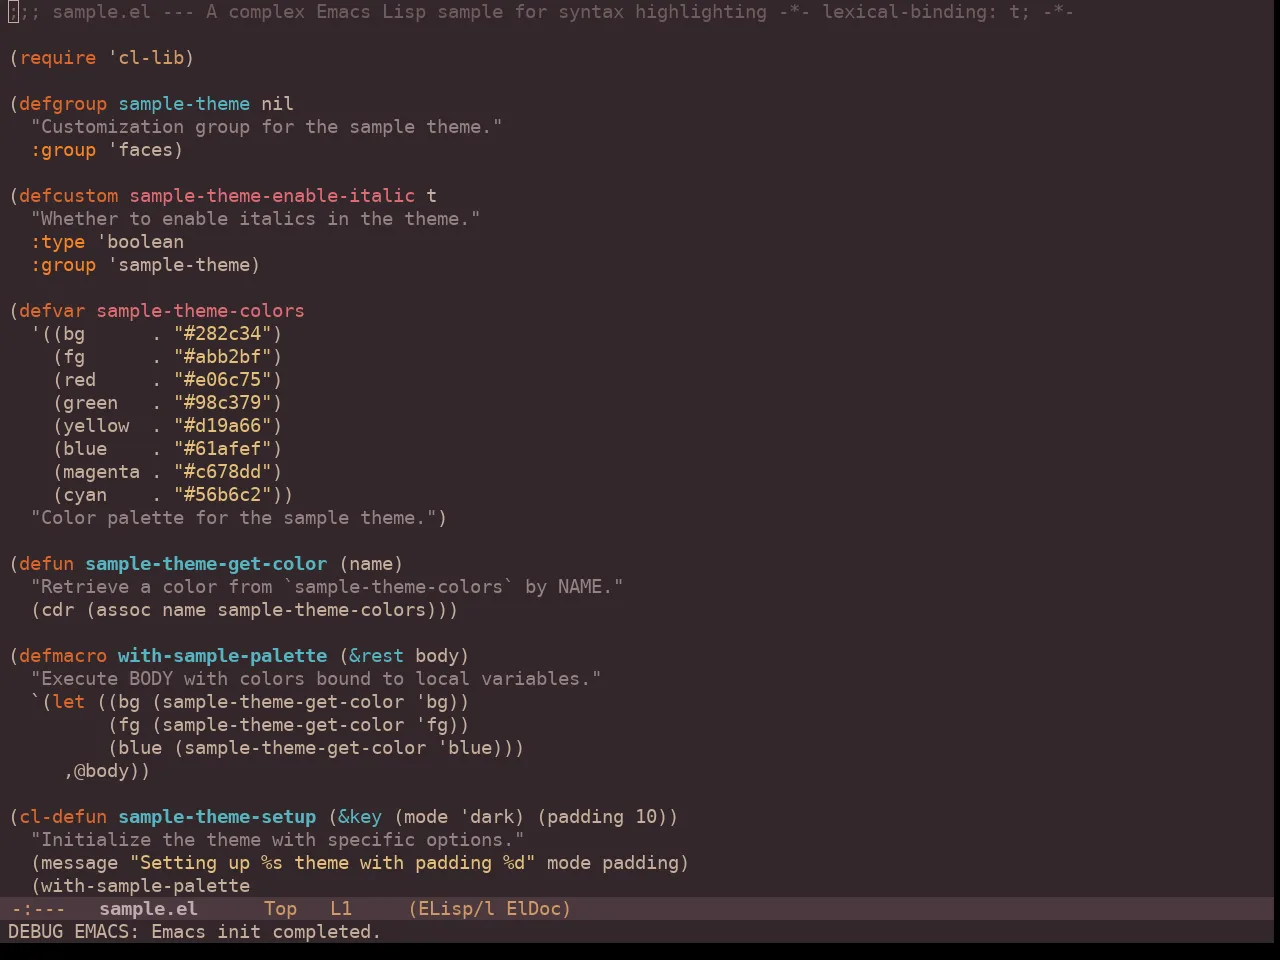This screenshot has width=1280, height=960.
Task: Click the 'defcustom' keyword
Action: (69, 196)
